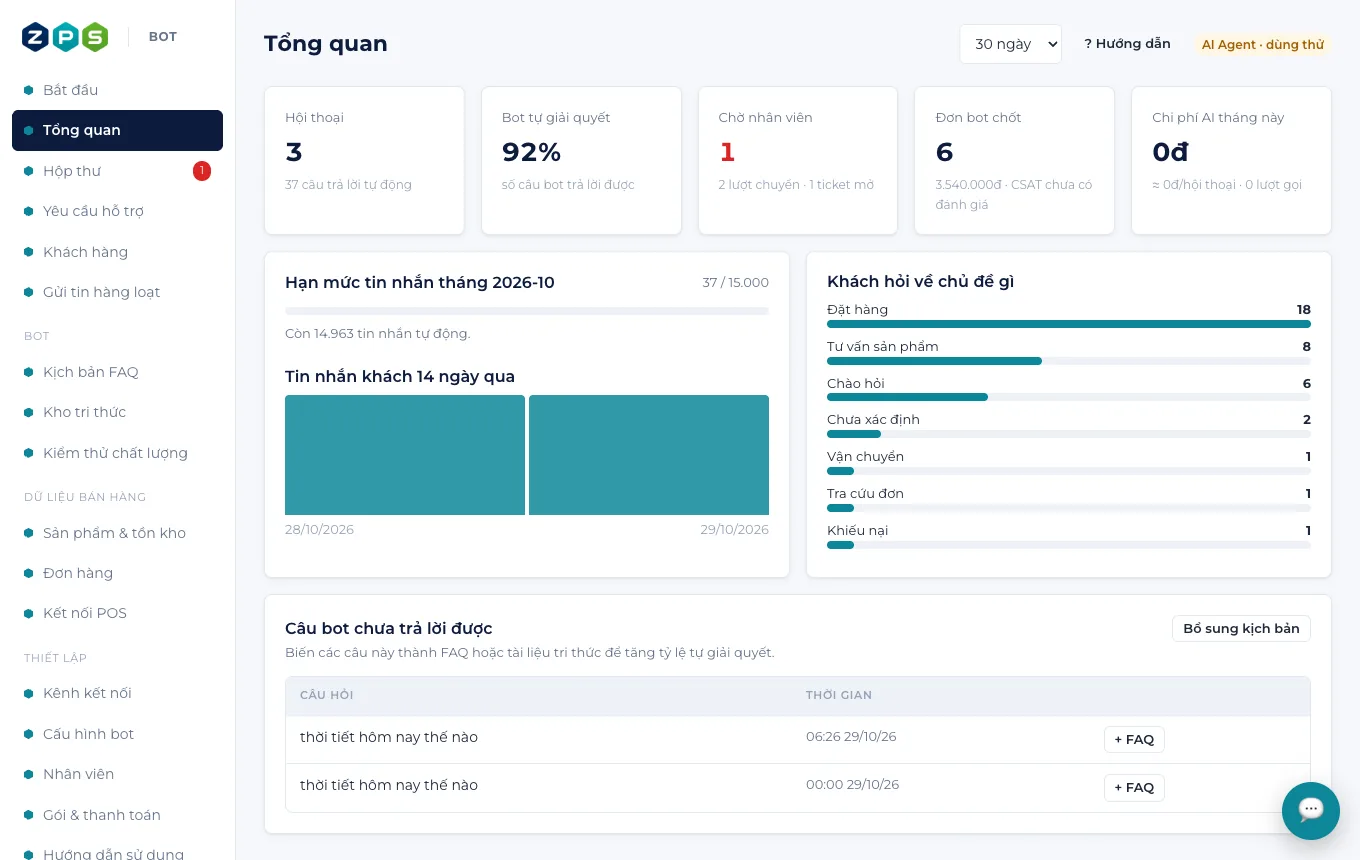
Task: Click the Khiếu nại topic label
Action: click(x=858, y=531)
